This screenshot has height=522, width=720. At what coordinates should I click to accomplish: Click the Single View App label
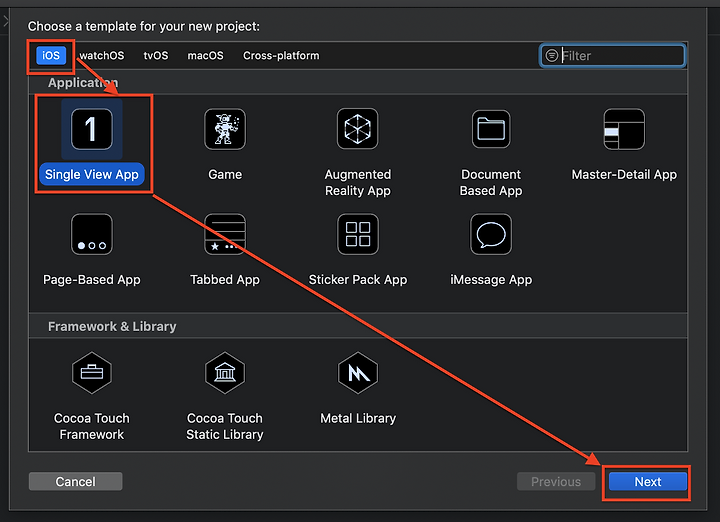coord(92,174)
